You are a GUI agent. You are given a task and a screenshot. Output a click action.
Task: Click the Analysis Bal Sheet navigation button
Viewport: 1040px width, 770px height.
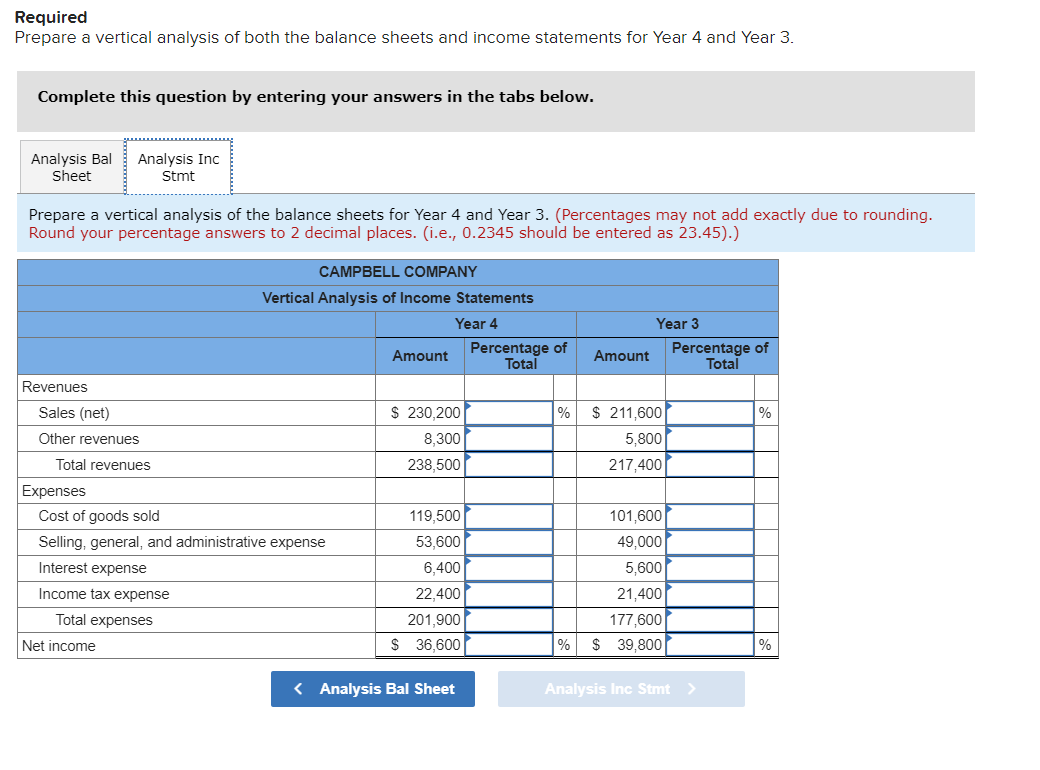[372, 689]
